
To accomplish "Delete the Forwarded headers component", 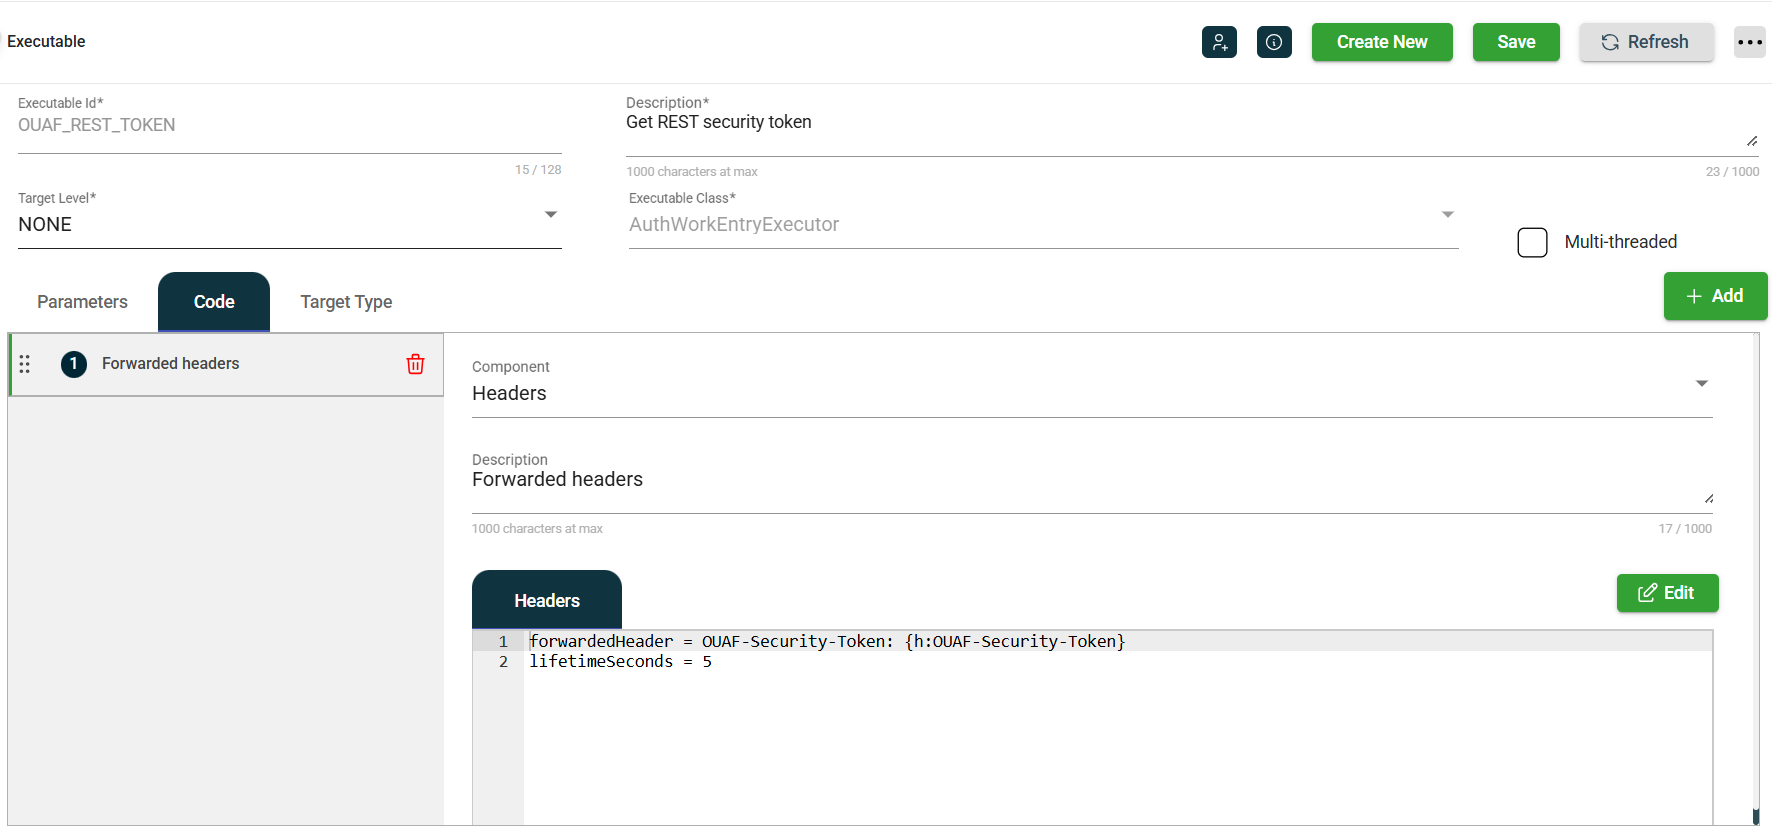I will pyautogui.click(x=415, y=364).
